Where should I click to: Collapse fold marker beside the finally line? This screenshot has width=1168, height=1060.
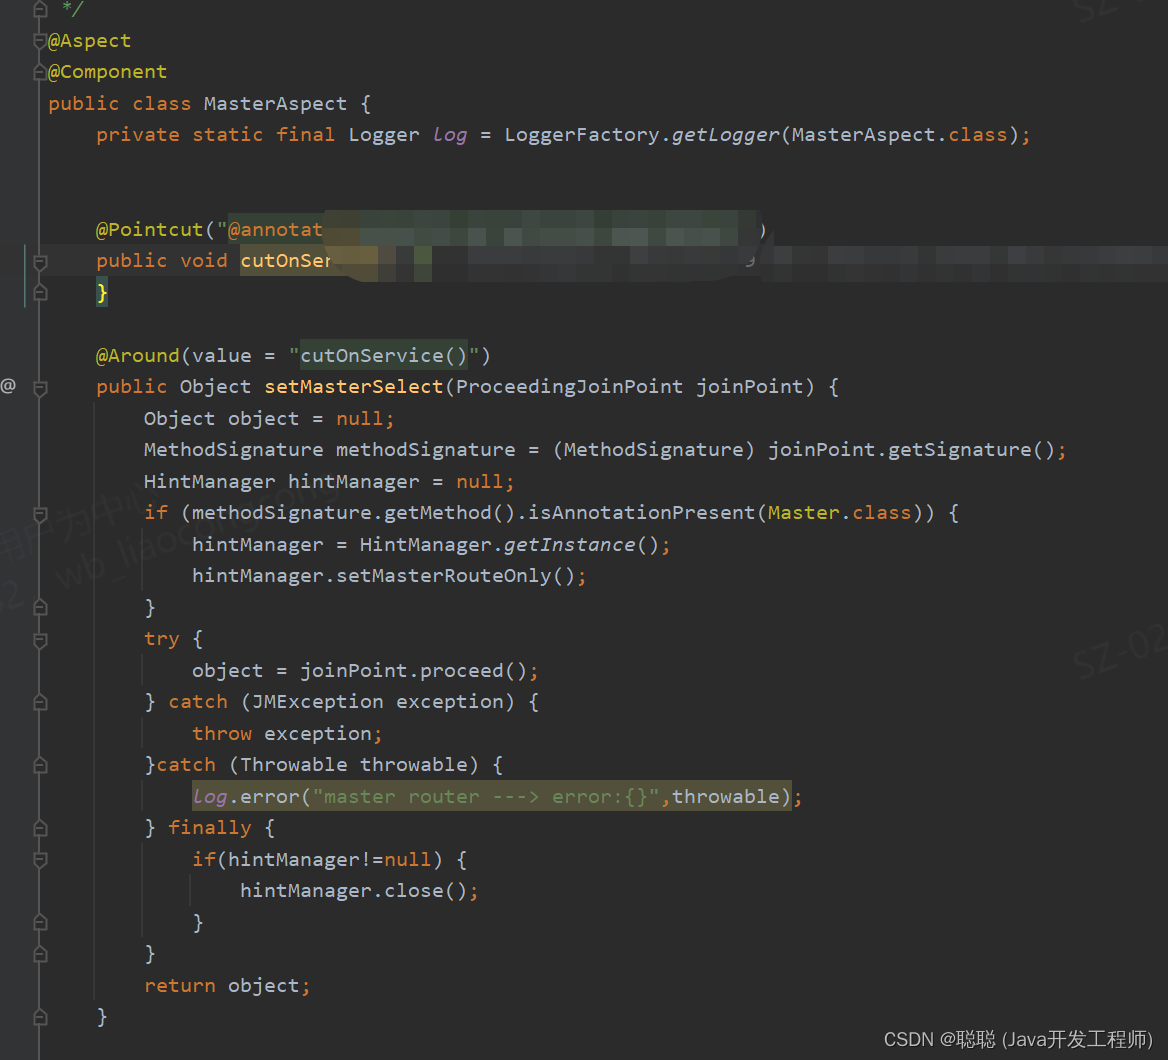click(40, 828)
